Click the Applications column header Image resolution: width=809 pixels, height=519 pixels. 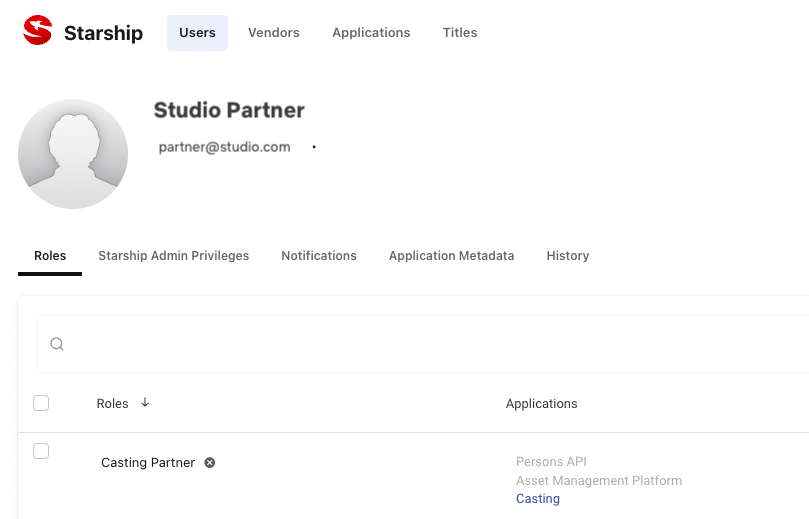(x=541, y=404)
